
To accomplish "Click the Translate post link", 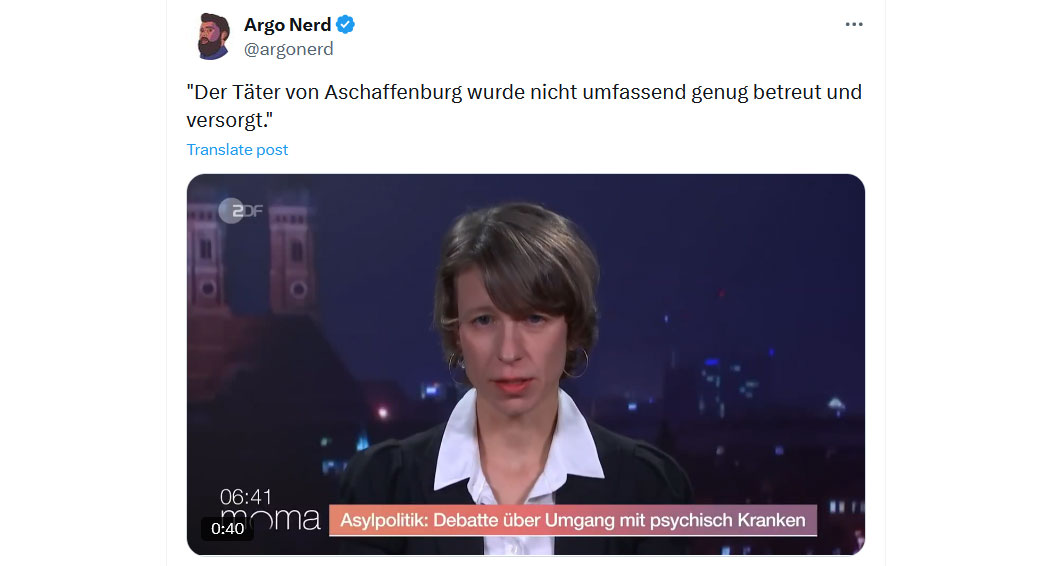I will (237, 149).
